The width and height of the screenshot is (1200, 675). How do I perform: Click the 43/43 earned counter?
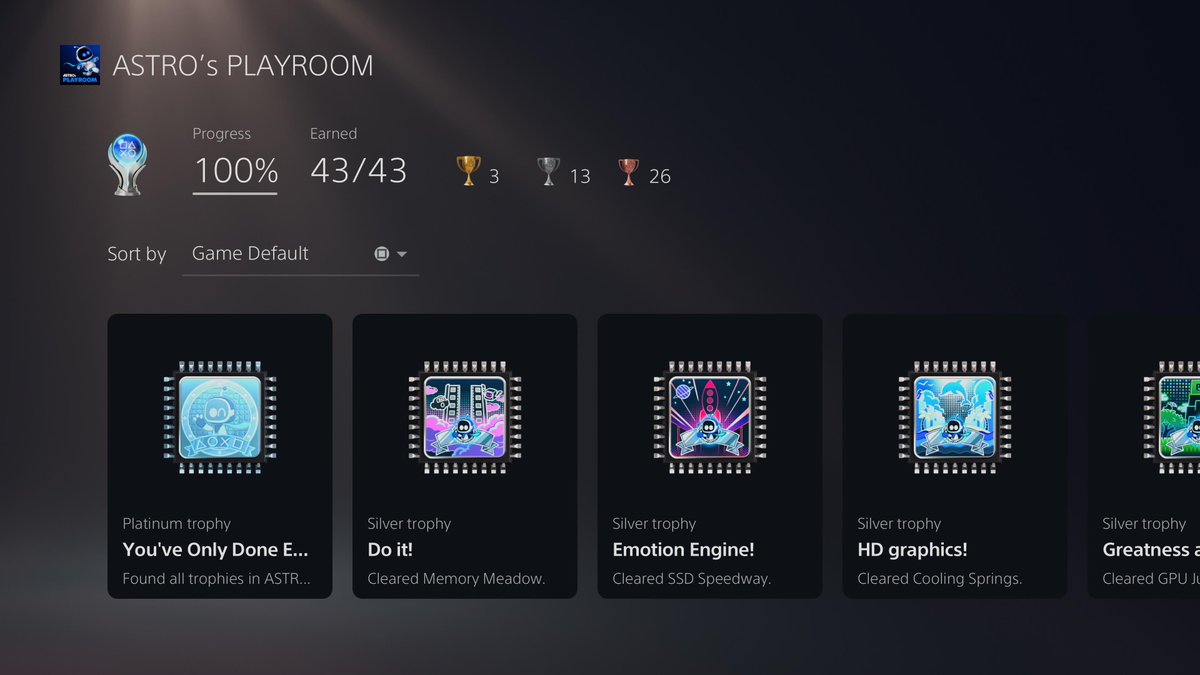click(359, 171)
